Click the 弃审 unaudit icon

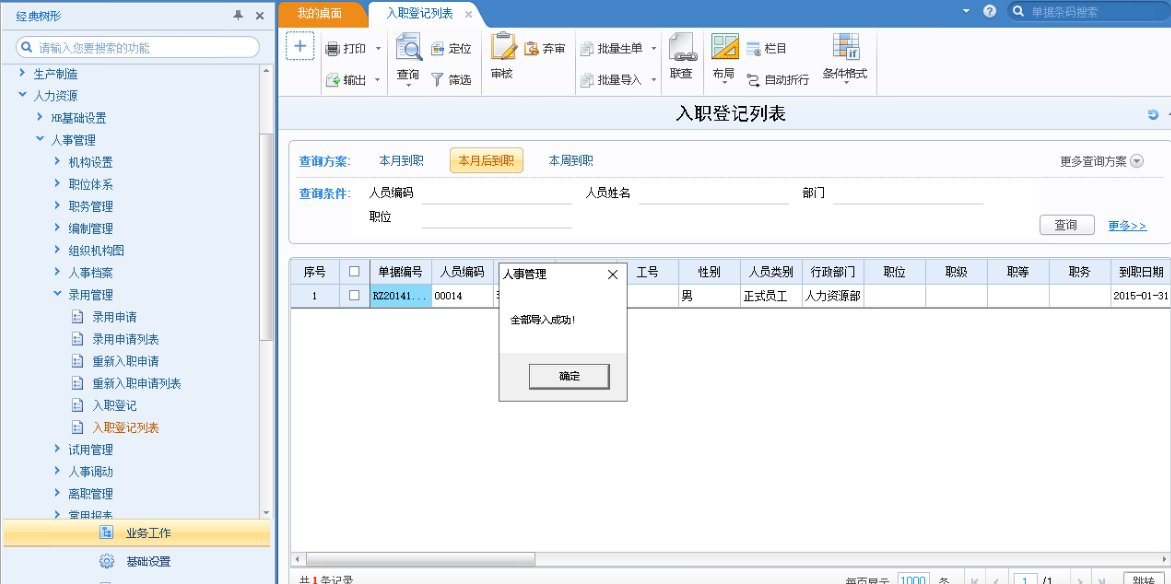click(532, 49)
